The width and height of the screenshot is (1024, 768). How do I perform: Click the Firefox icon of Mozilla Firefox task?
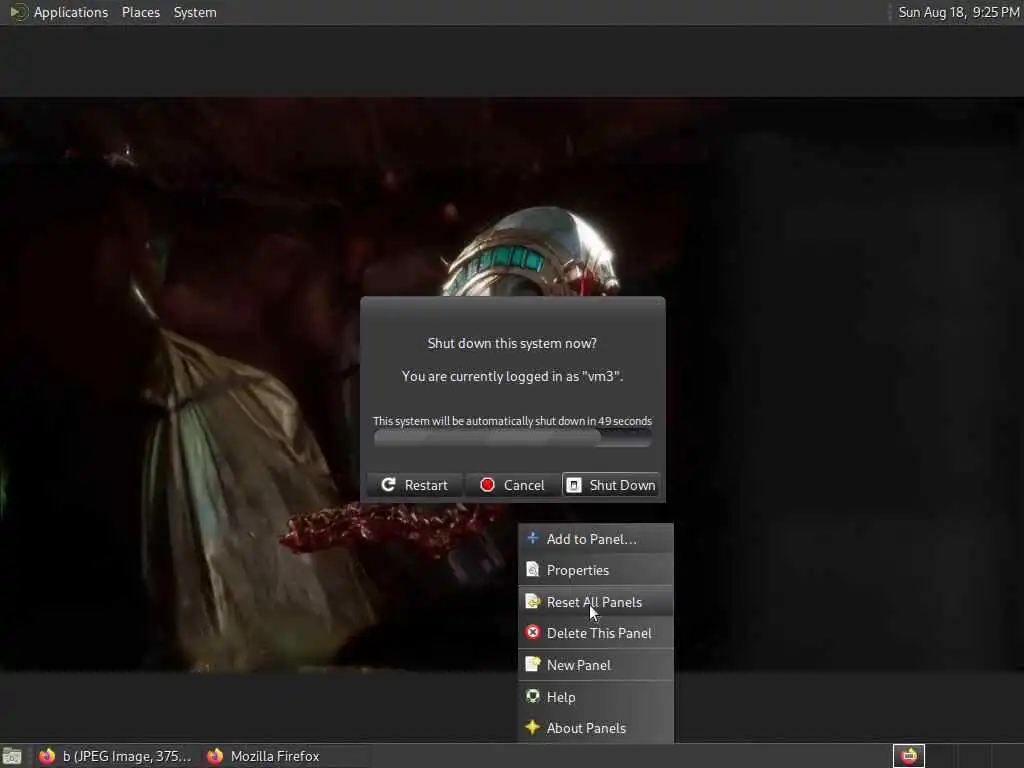coord(215,756)
